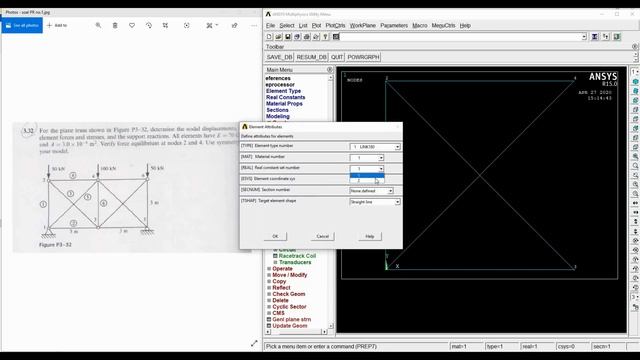The width and height of the screenshot is (640, 360).
Task: Expand the Copy tree node
Action: (269, 281)
